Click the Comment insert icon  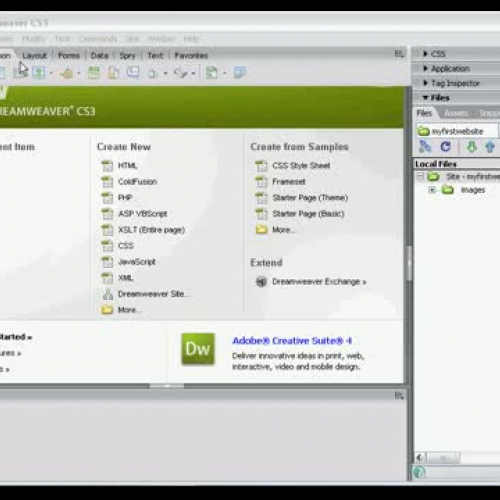tap(133, 72)
